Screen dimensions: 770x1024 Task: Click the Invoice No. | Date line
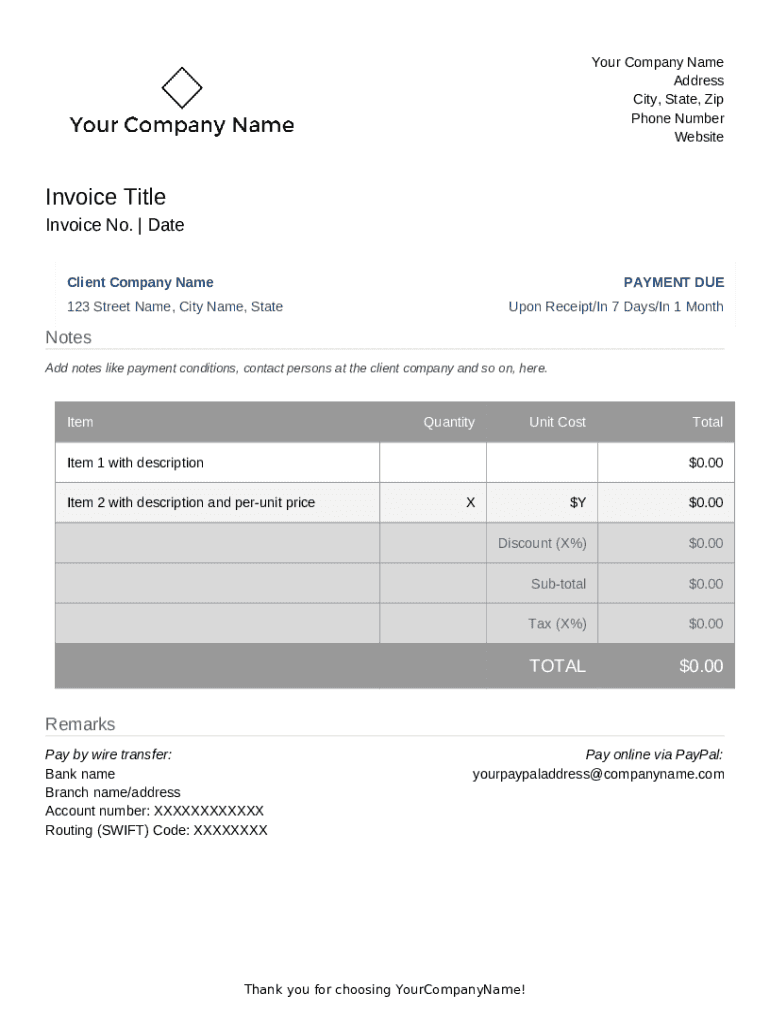(x=115, y=225)
